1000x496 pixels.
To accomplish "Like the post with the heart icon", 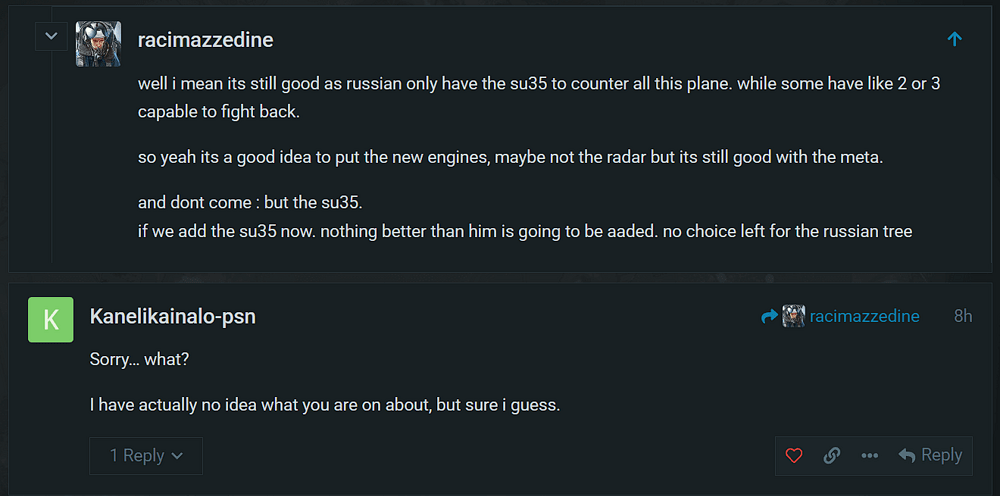I will [794, 455].
